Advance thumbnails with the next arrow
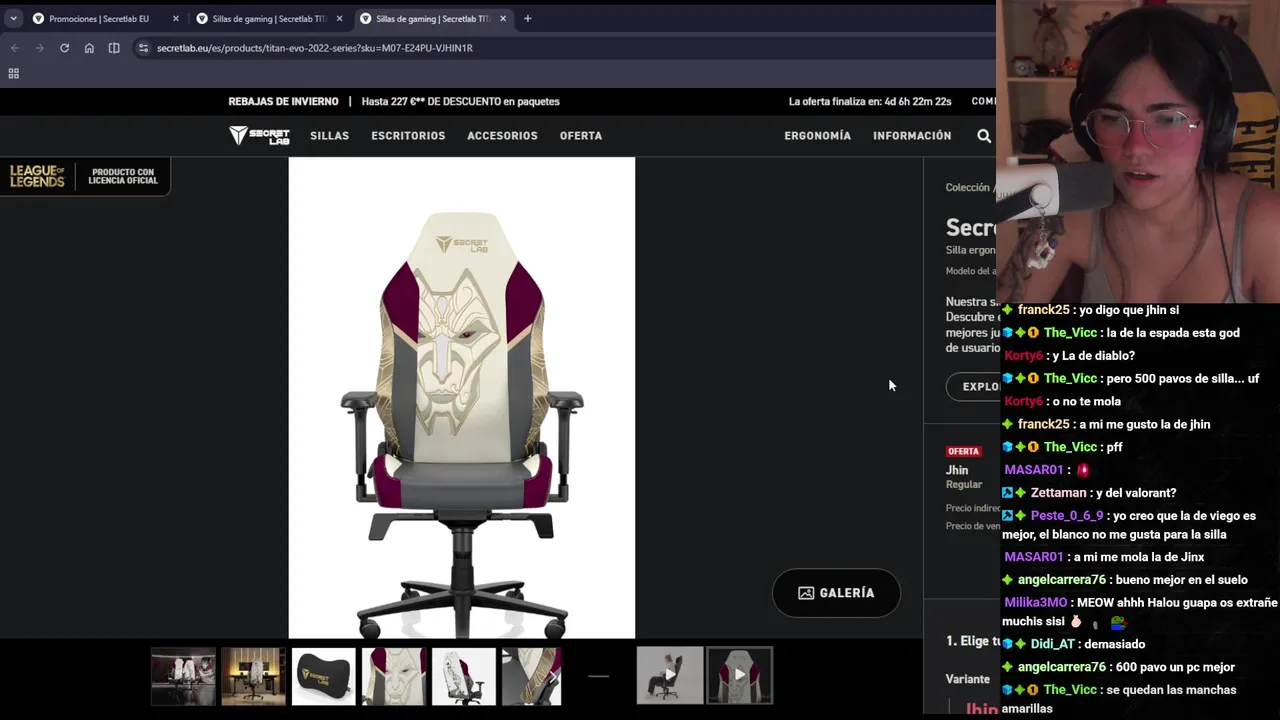The image size is (1280, 720). point(553,676)
